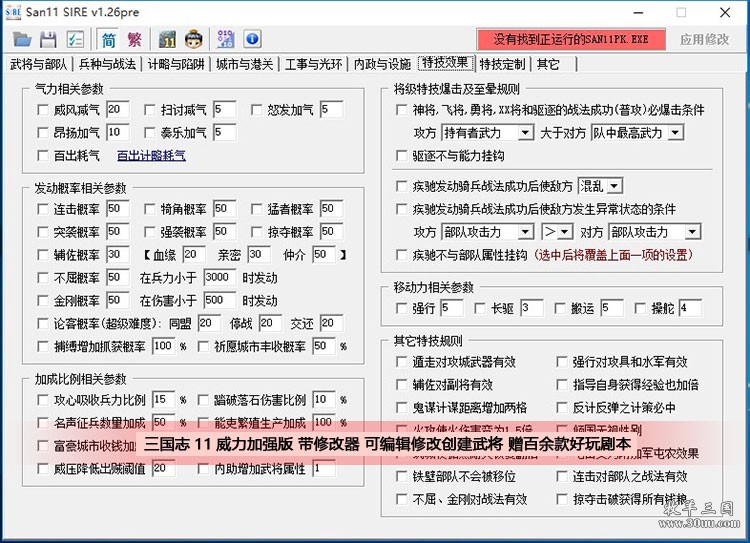Check 指导自身获得经验也加倍 option
Viewport: 750px width, 543px height.
(562, 385)
